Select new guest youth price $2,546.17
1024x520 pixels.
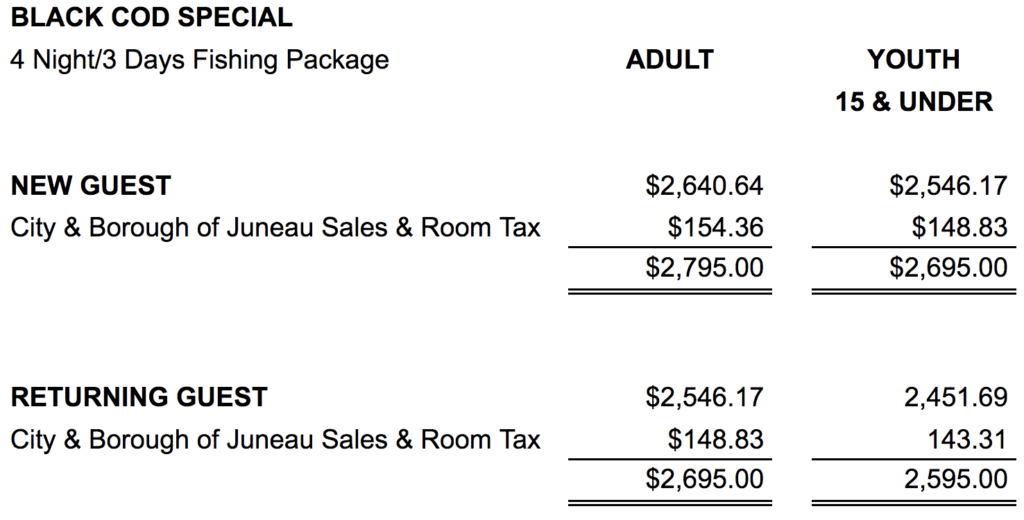948,186
